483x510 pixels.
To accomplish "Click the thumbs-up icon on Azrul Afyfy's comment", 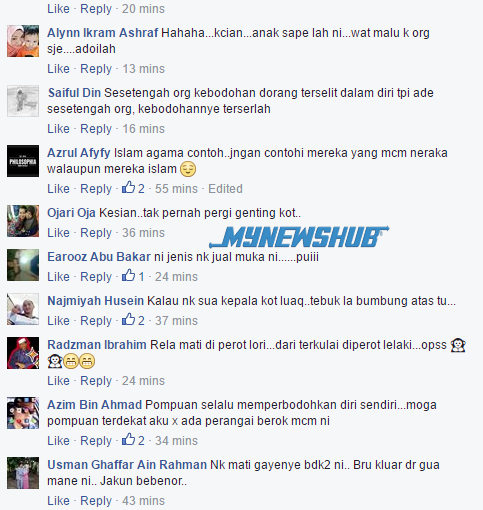I will (128, 188).
